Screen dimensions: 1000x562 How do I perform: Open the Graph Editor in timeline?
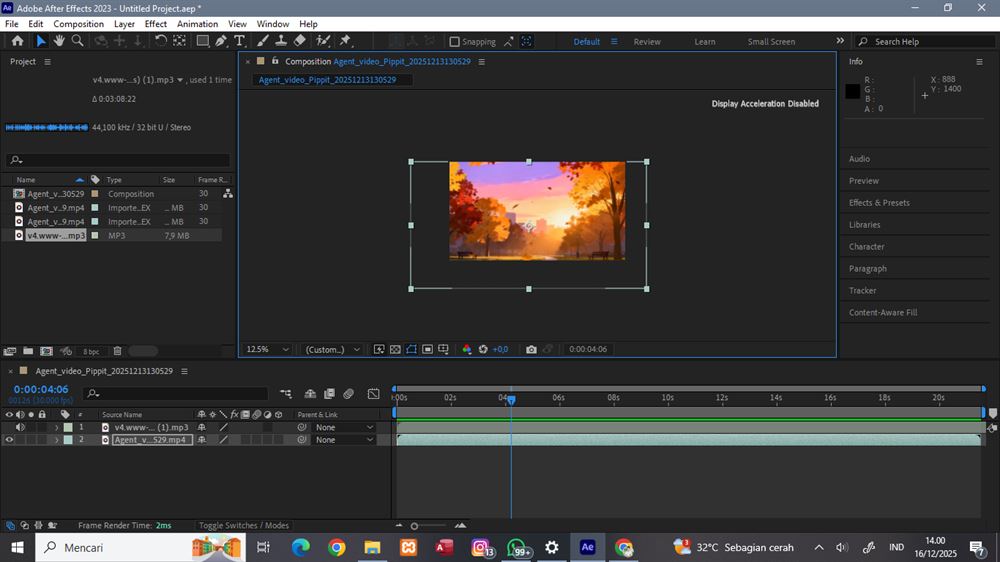[373, 394]
